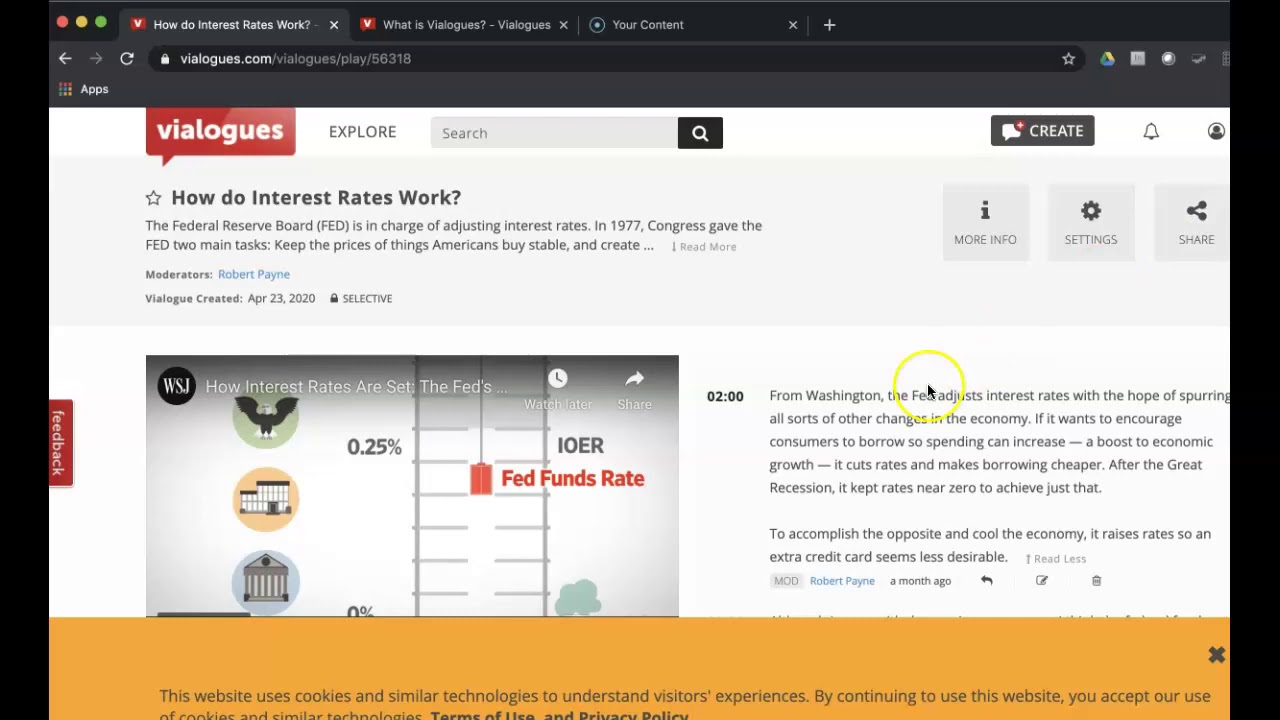Image resolution: width=1280 pixels, height=720 pixels.
Task: Open the Apps shortcut in bookmarks bar
Action: point(83,89)
